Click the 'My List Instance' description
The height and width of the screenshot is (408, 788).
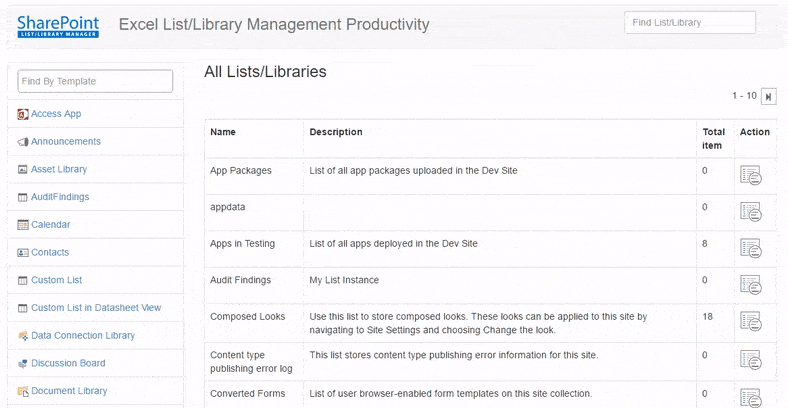pos(344,280)
